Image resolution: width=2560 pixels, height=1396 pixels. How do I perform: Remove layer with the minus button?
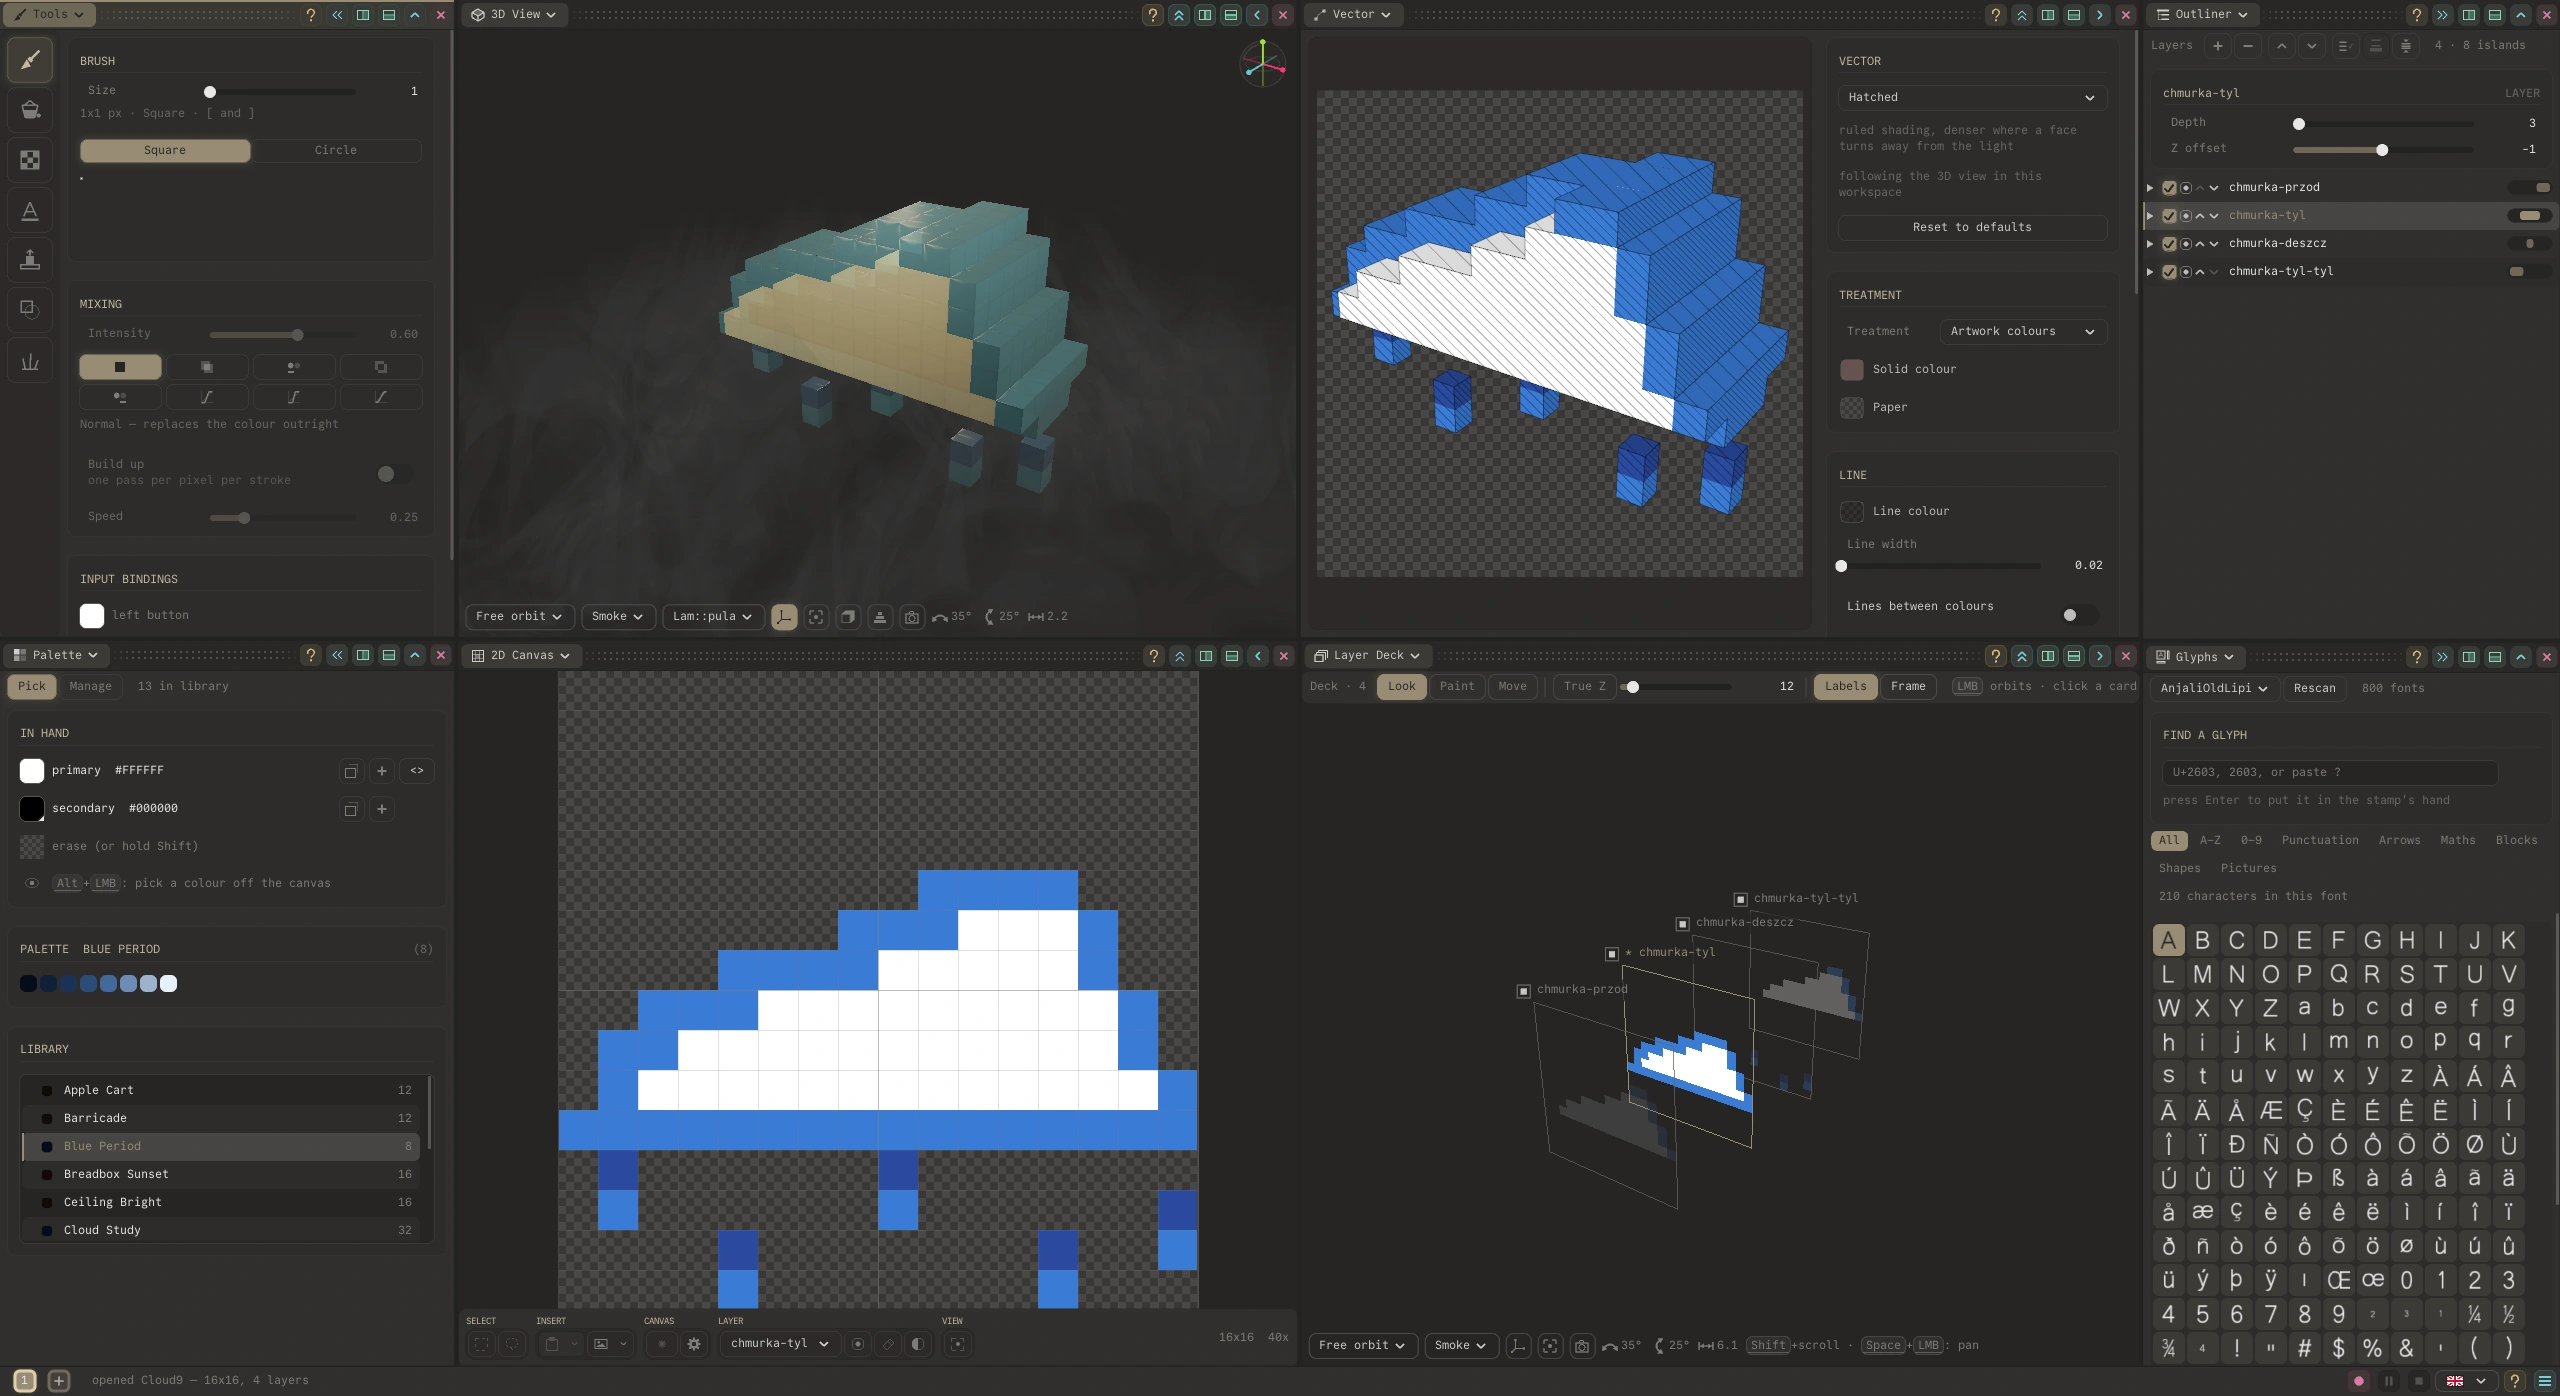[x=2248, y=45]
